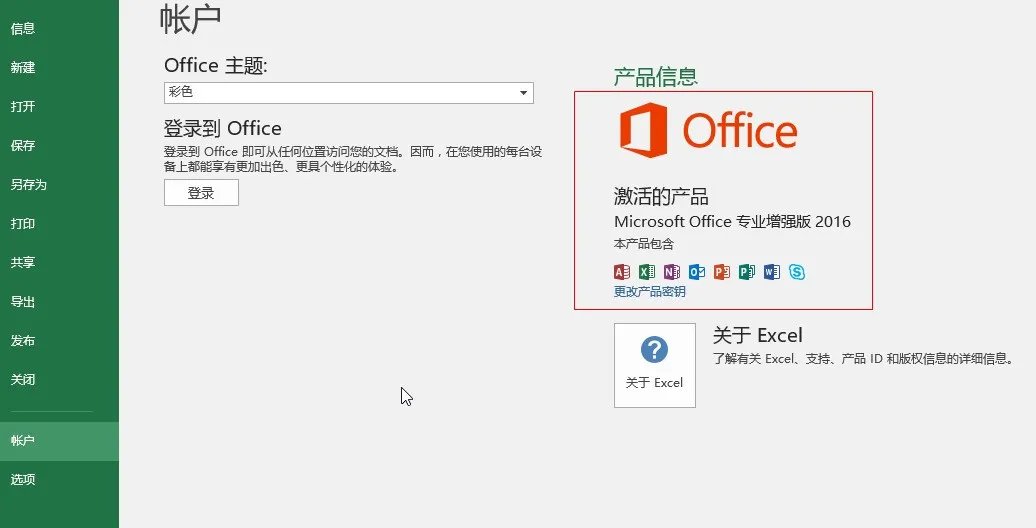Click the text Microsoft Office 专业增强版 2016
1036x528 pixels.
click(x=732, y=221)
